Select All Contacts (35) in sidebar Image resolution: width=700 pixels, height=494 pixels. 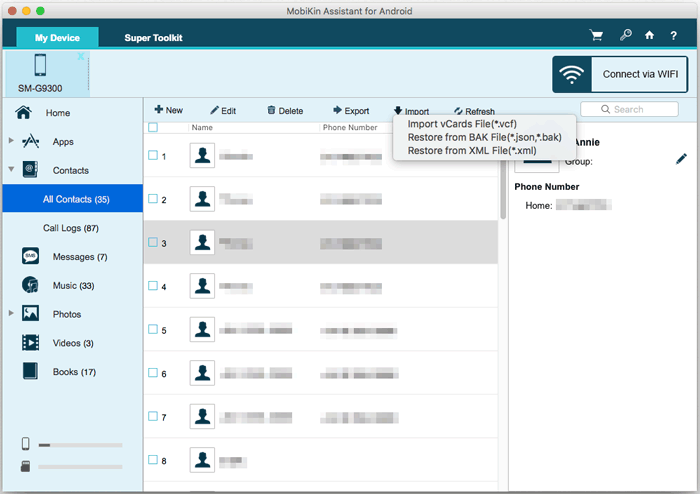[73, 199]
